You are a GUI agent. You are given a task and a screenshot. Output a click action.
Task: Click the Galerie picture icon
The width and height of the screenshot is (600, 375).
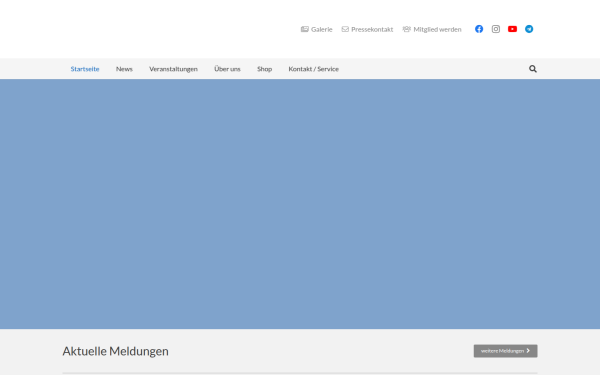[x=305, y=29]
